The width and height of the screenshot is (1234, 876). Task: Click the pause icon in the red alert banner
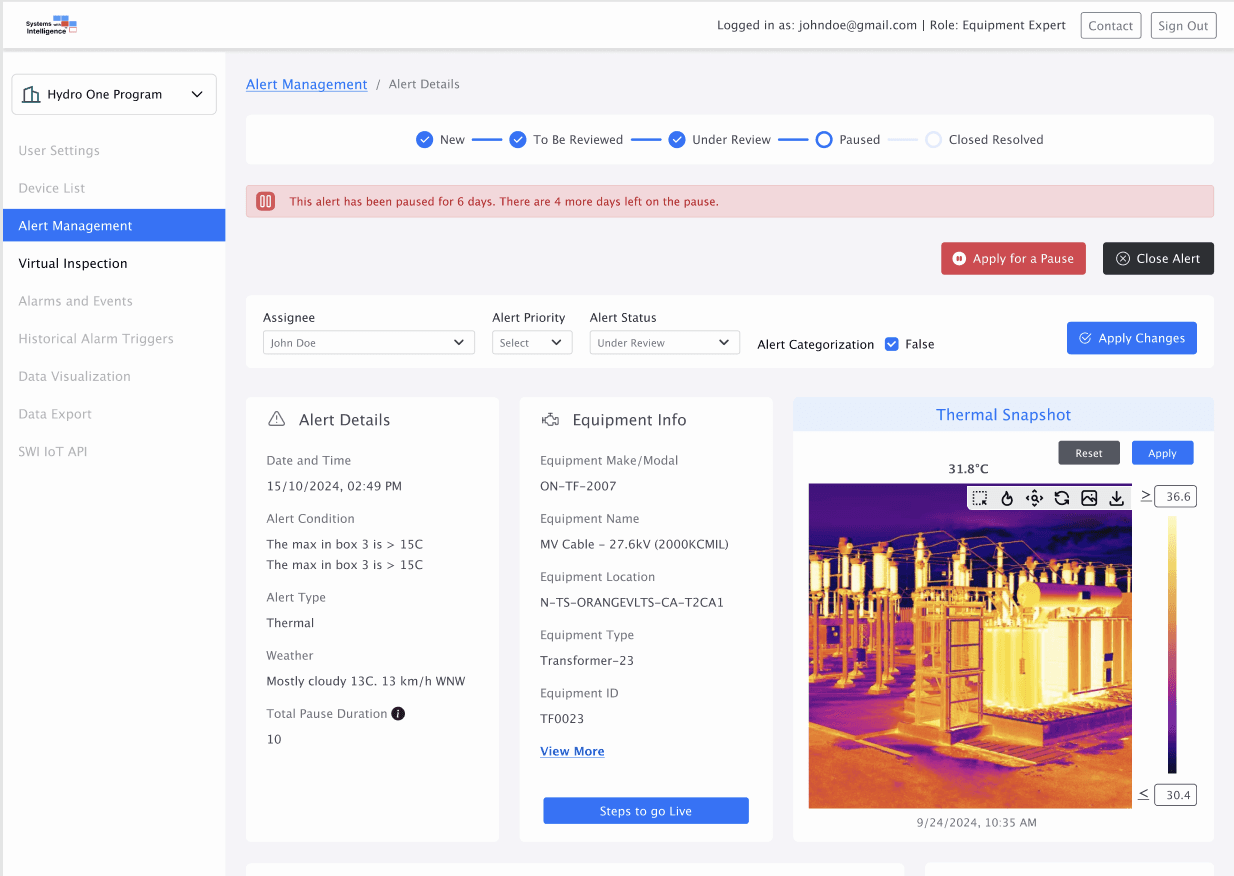265,201
